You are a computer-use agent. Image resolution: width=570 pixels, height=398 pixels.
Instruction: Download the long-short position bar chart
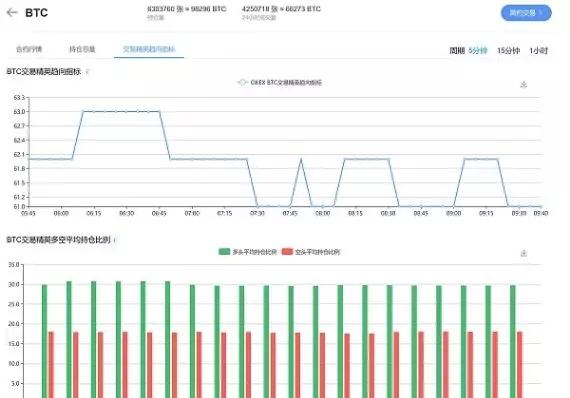click(523, 253)
